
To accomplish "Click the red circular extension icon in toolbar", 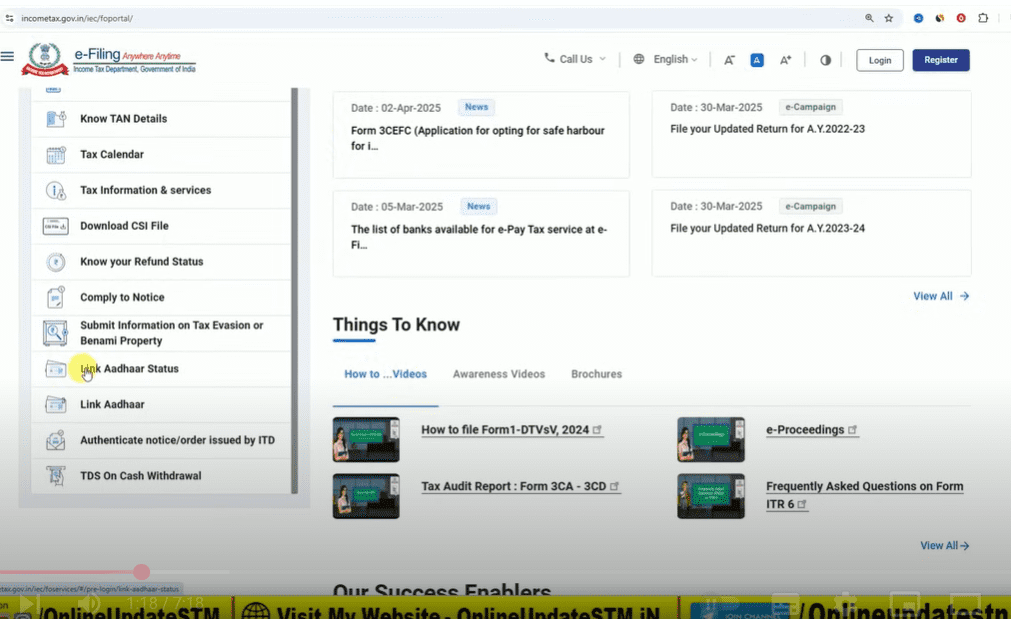I will (961, 18).
